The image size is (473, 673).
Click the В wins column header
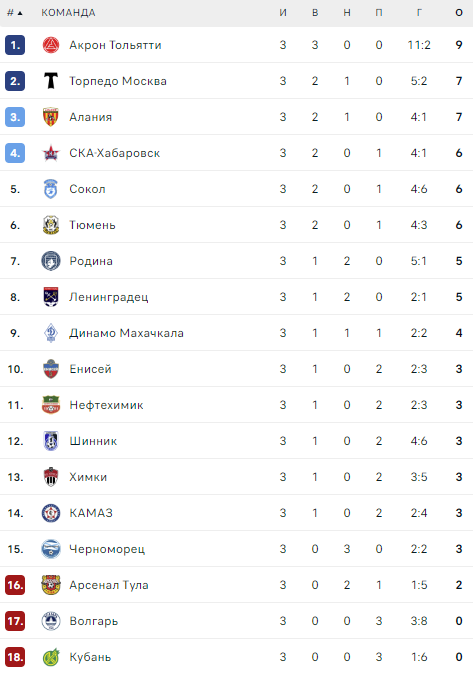[x=315, y=13]
